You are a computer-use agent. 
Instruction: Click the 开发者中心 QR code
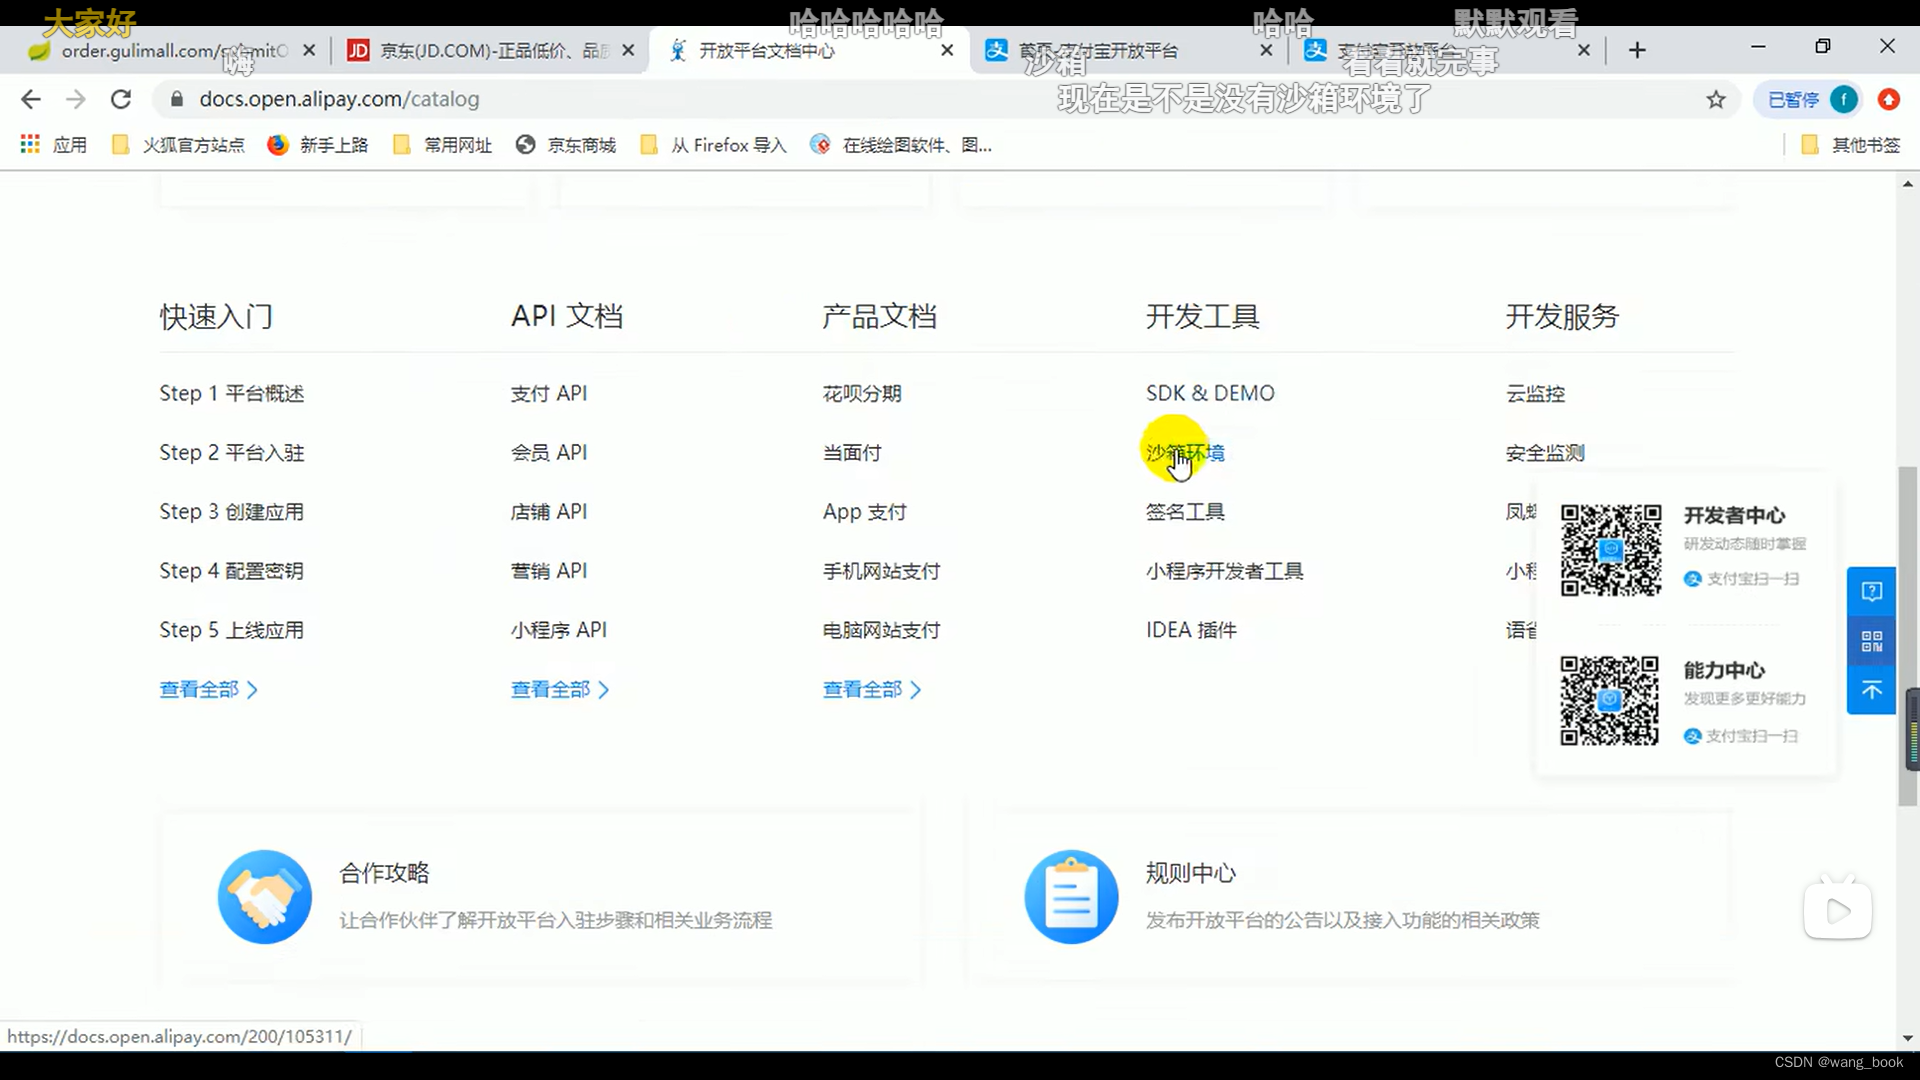(x=1611, y=550)
